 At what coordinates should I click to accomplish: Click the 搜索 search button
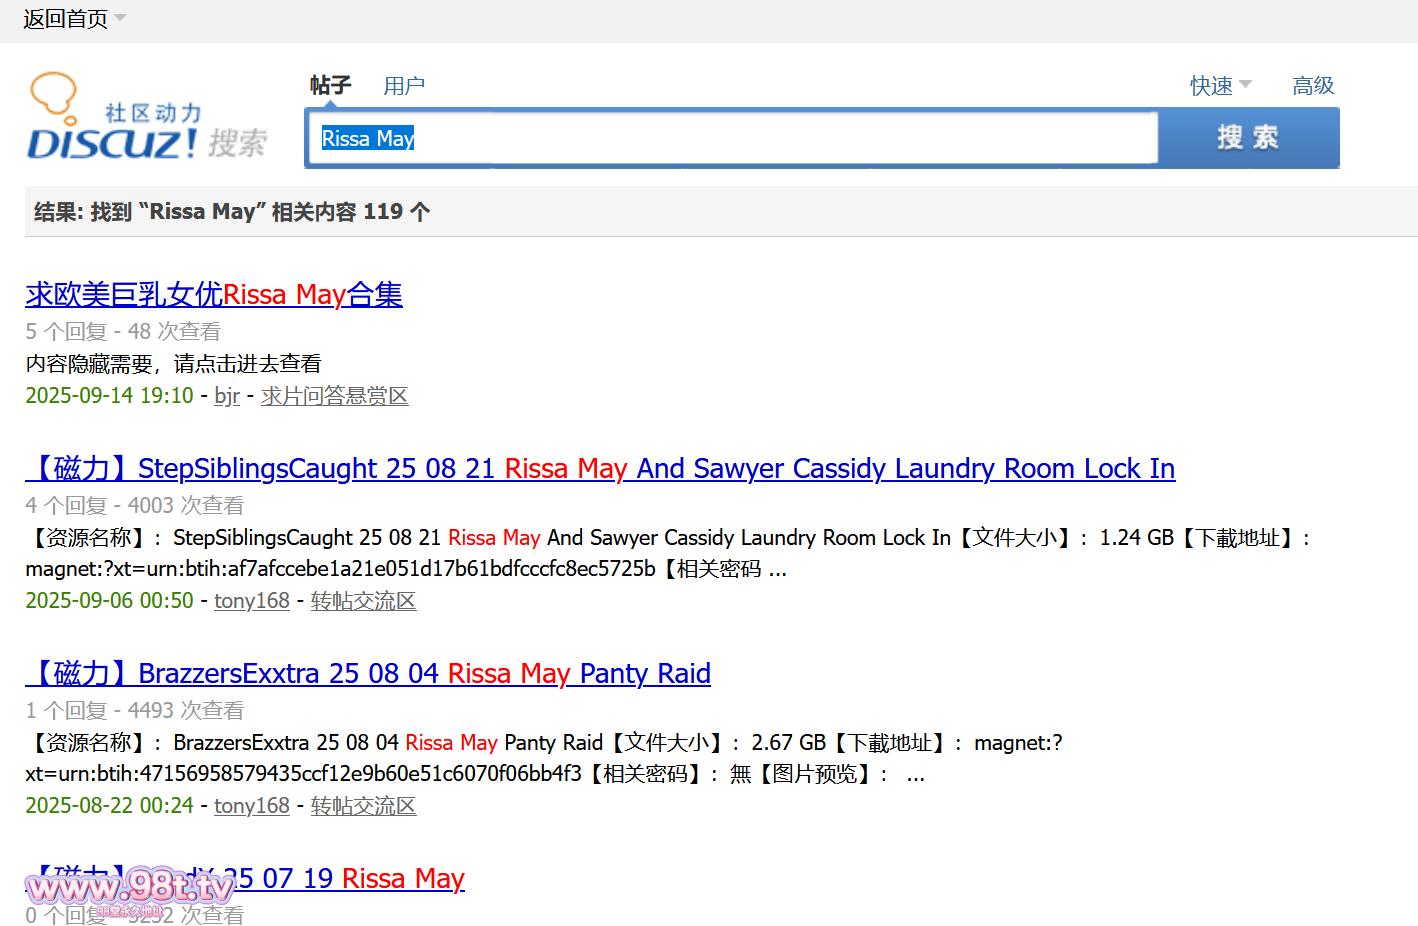1248,138
